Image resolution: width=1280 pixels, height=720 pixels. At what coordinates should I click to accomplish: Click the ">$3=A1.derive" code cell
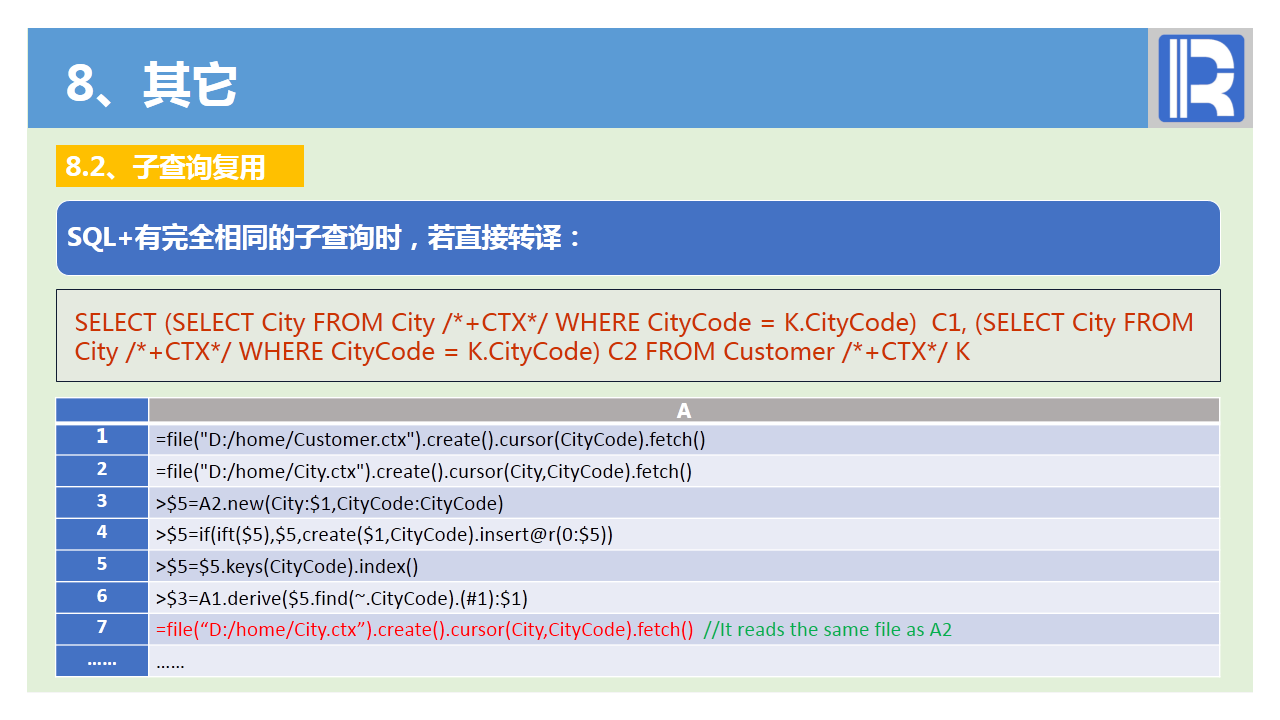[x=684, y=597]
